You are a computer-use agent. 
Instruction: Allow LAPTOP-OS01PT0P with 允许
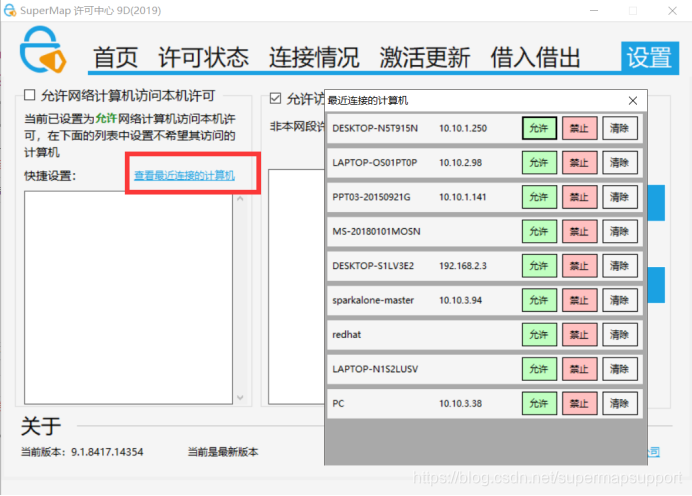tap(539, 162)
